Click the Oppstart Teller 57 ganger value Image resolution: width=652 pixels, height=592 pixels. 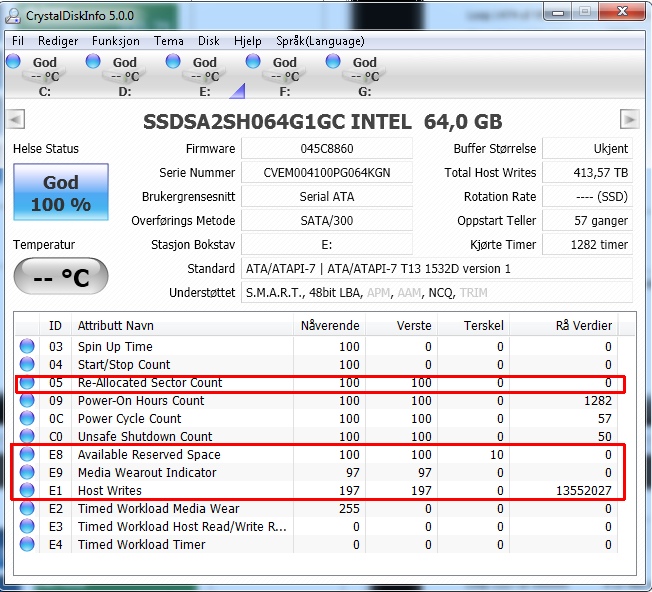coord(588,220)
